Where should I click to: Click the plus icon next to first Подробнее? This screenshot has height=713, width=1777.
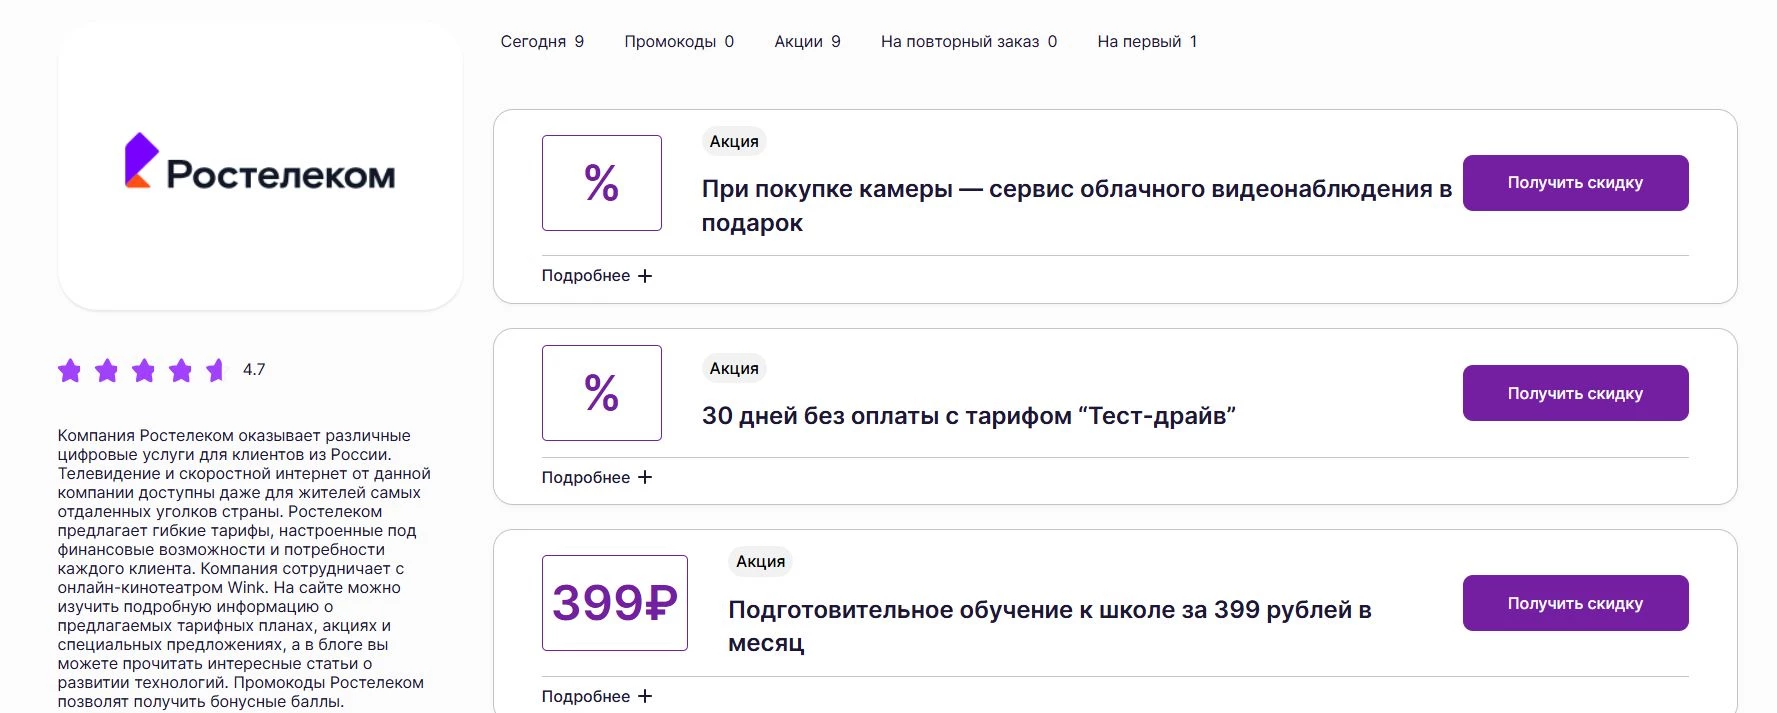[645, 275]
